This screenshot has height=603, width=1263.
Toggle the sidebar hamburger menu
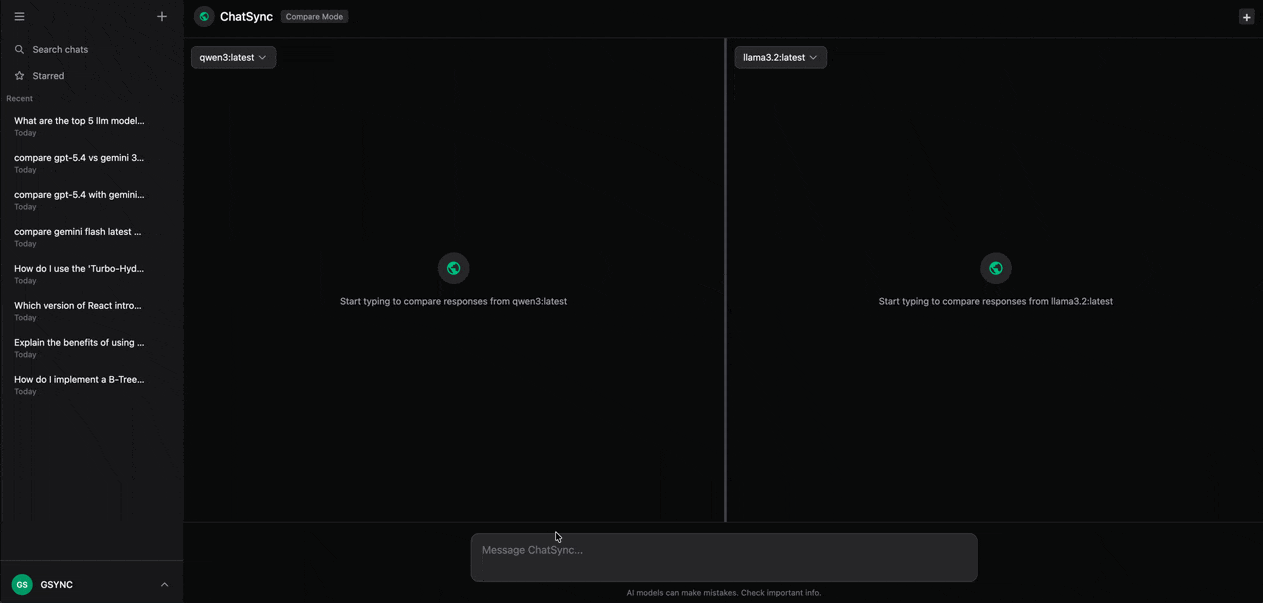(19, 16)
